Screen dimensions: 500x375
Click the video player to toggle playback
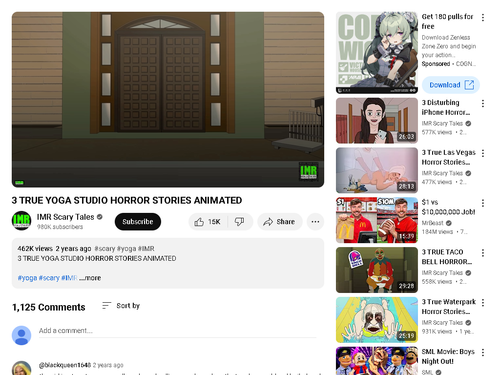tap(168, 99)
